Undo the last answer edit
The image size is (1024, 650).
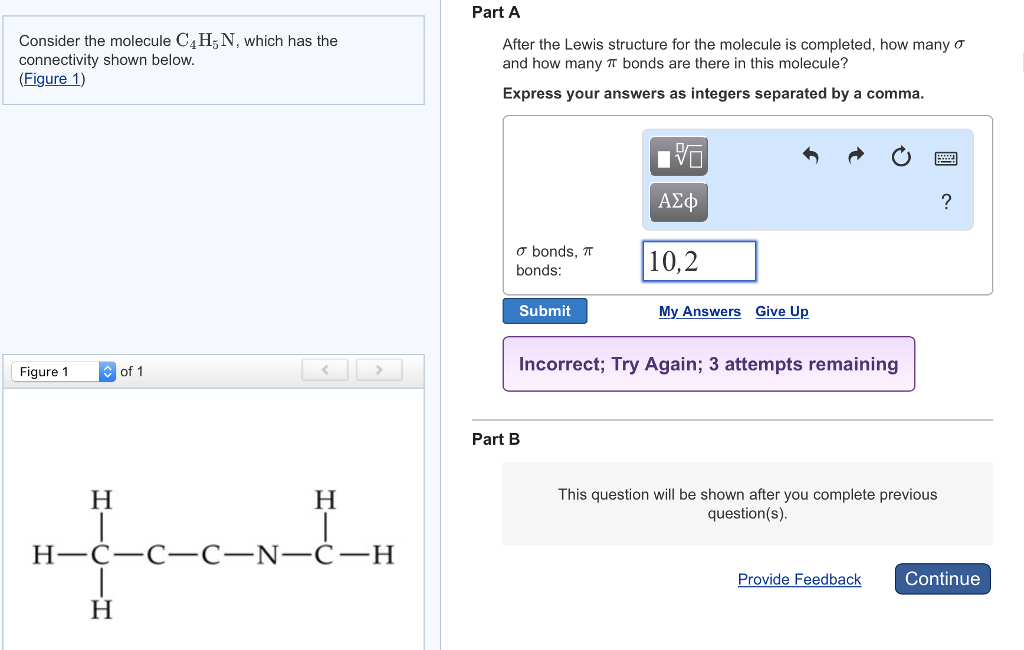810,157
